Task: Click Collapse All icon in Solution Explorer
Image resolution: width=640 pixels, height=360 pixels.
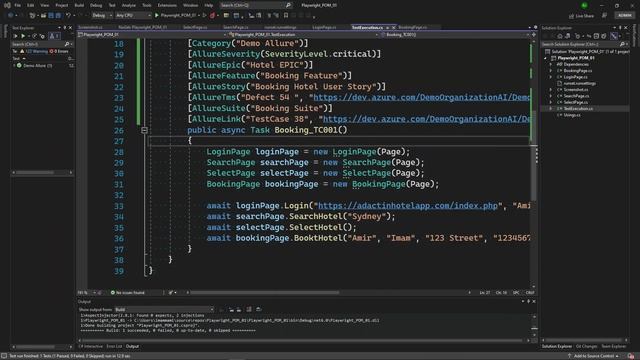Action: pyautogui.click(x=596, y=36)
